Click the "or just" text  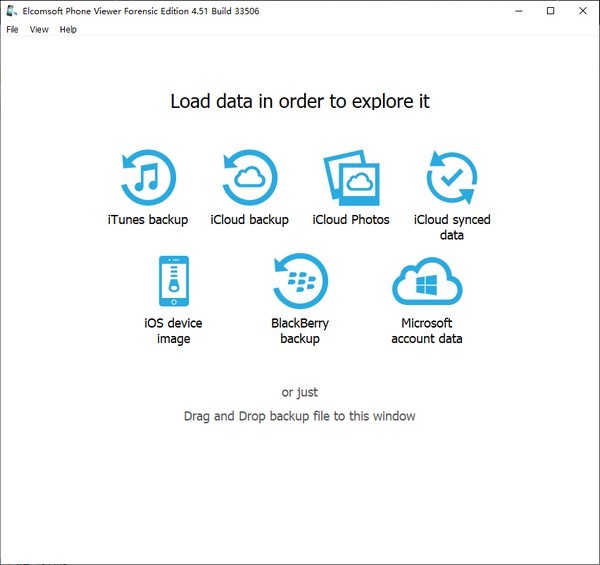click(300, 392)
